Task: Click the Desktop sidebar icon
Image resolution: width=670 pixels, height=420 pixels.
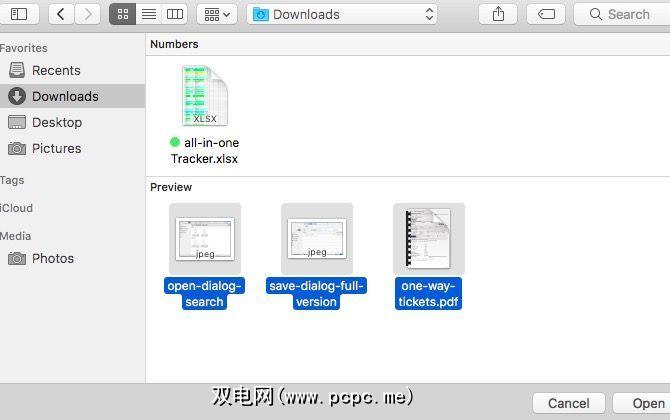Action: (x=17, y=122)
